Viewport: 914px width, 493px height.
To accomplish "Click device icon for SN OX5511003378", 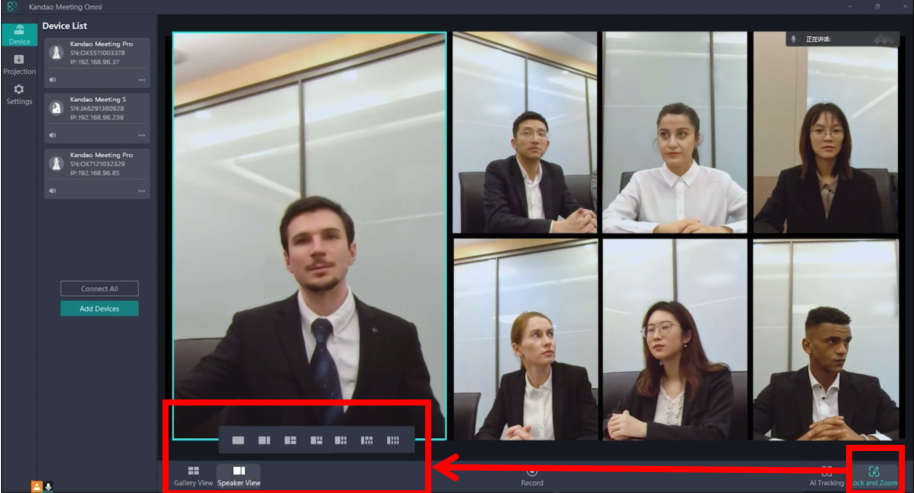I will (56, 52).
